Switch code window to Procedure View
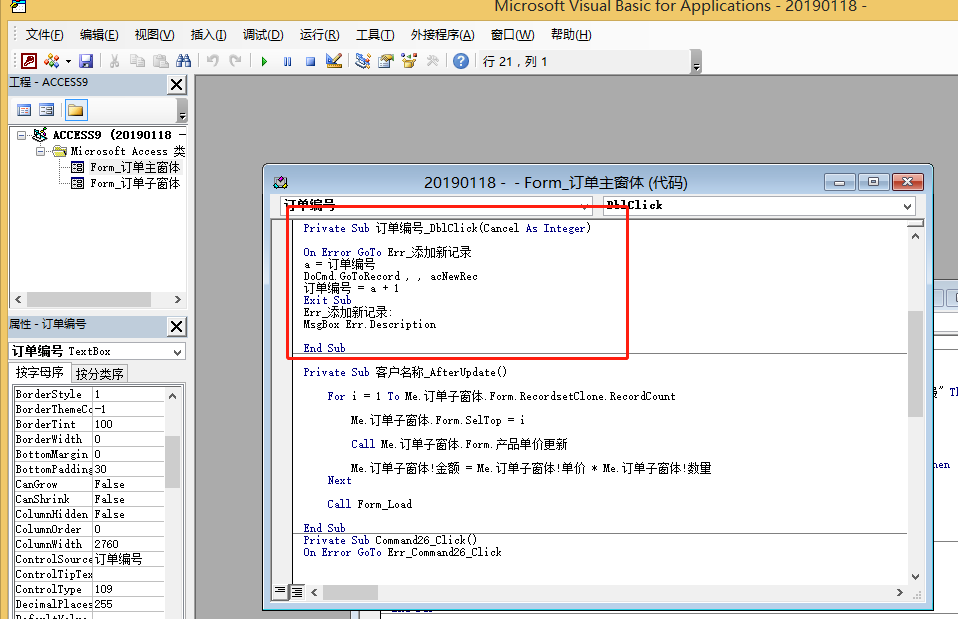Viewport: 958px width, 619px height. click(280, 591)
